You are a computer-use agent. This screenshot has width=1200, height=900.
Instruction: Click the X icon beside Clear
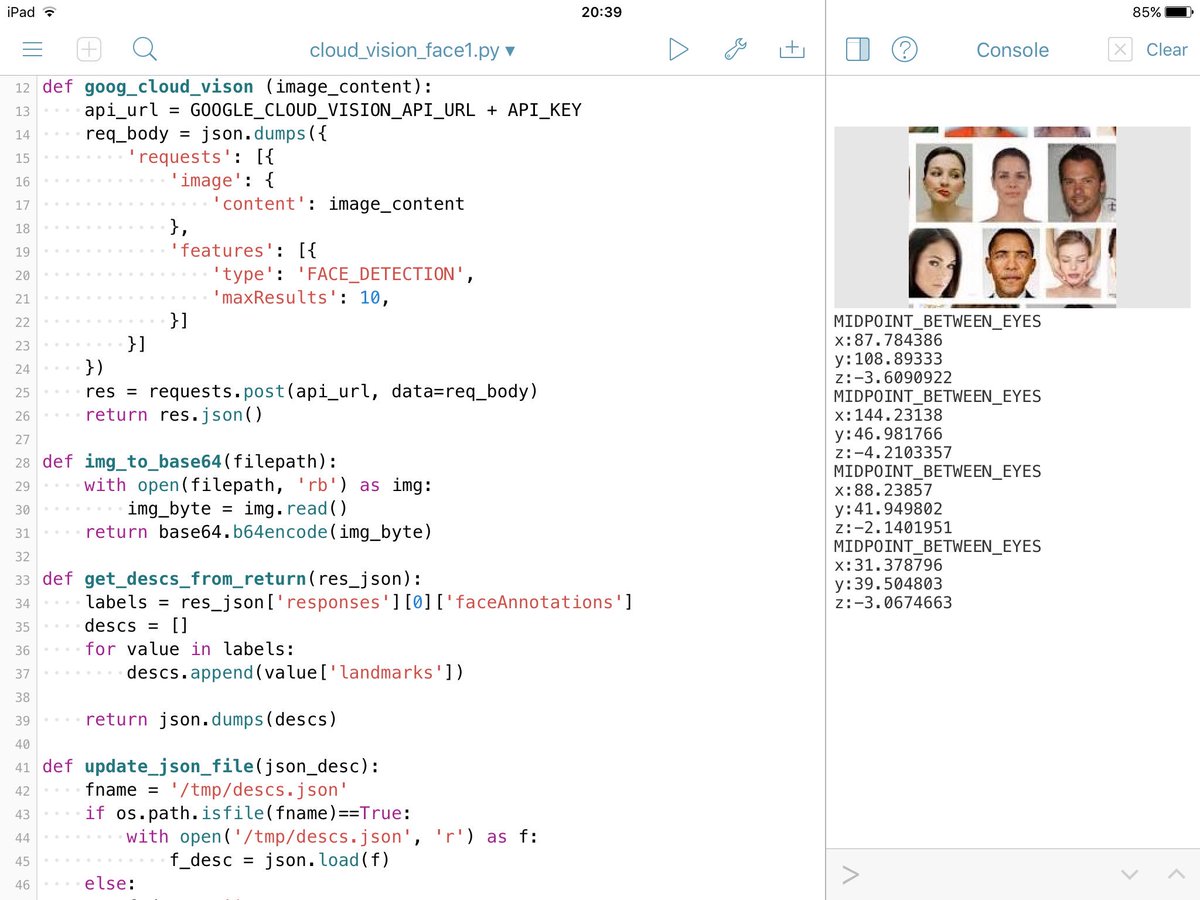[x=1120, y=49]
